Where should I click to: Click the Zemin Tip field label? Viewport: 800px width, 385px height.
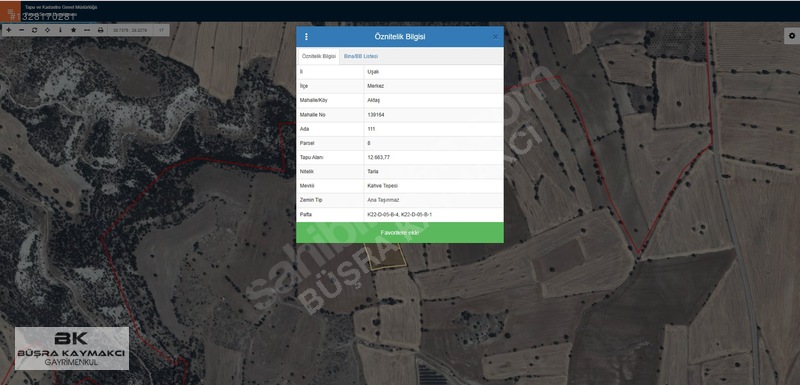click(x=311, y=200)
